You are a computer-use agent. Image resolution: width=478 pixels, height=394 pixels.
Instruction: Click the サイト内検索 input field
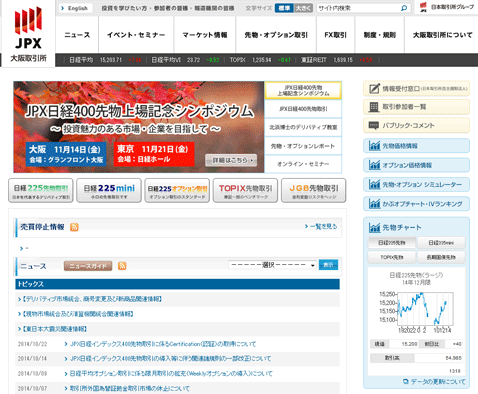click(358, 8)
